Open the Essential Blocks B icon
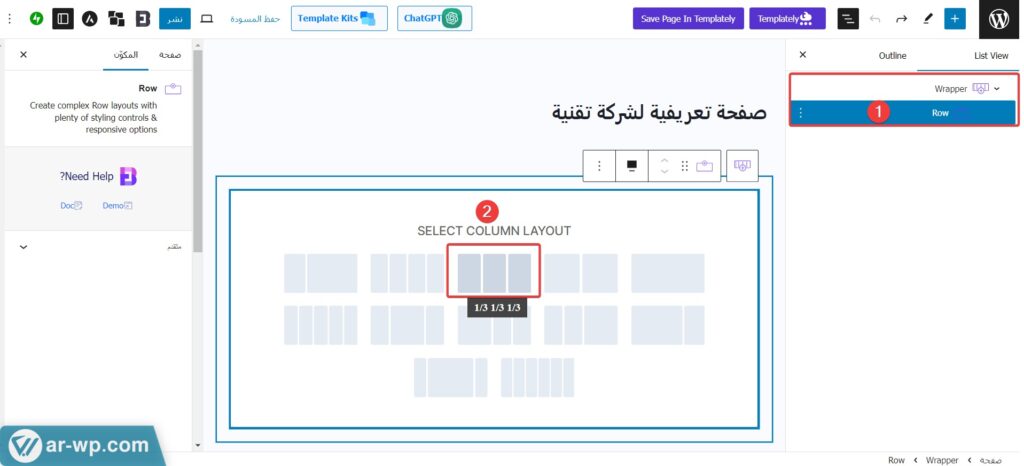Image resolution: width=1024 pixels, height=466 pixels. [x=142, y=19]
